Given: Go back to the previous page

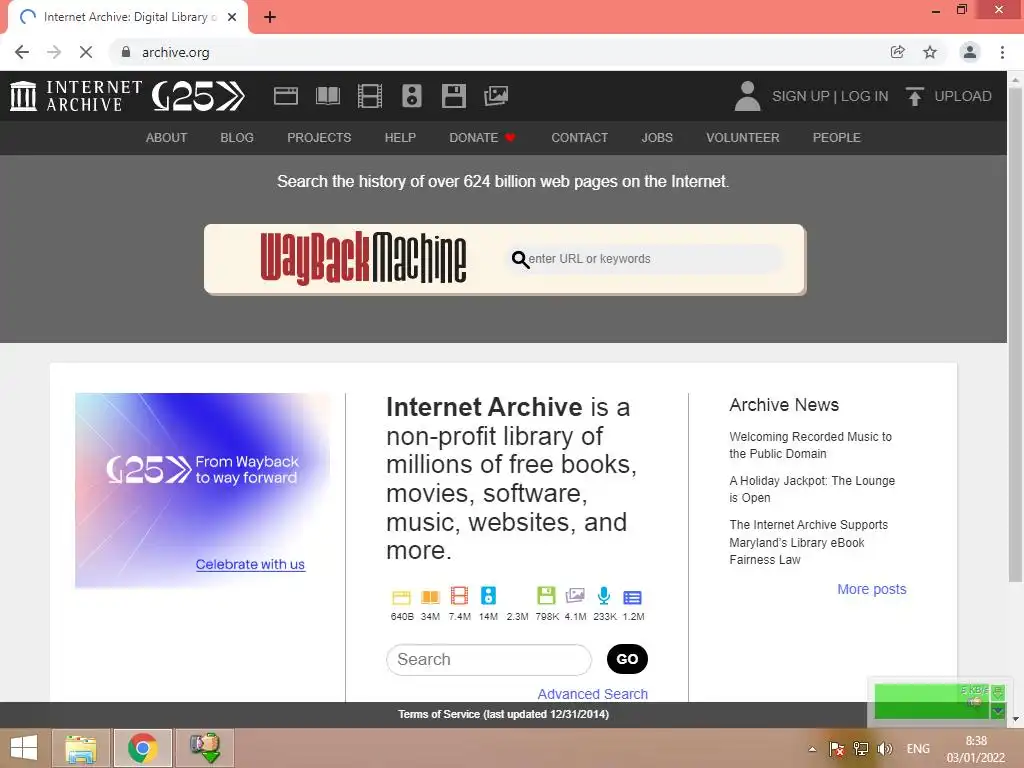Looking at the screenshot, I should pos(22,52).
